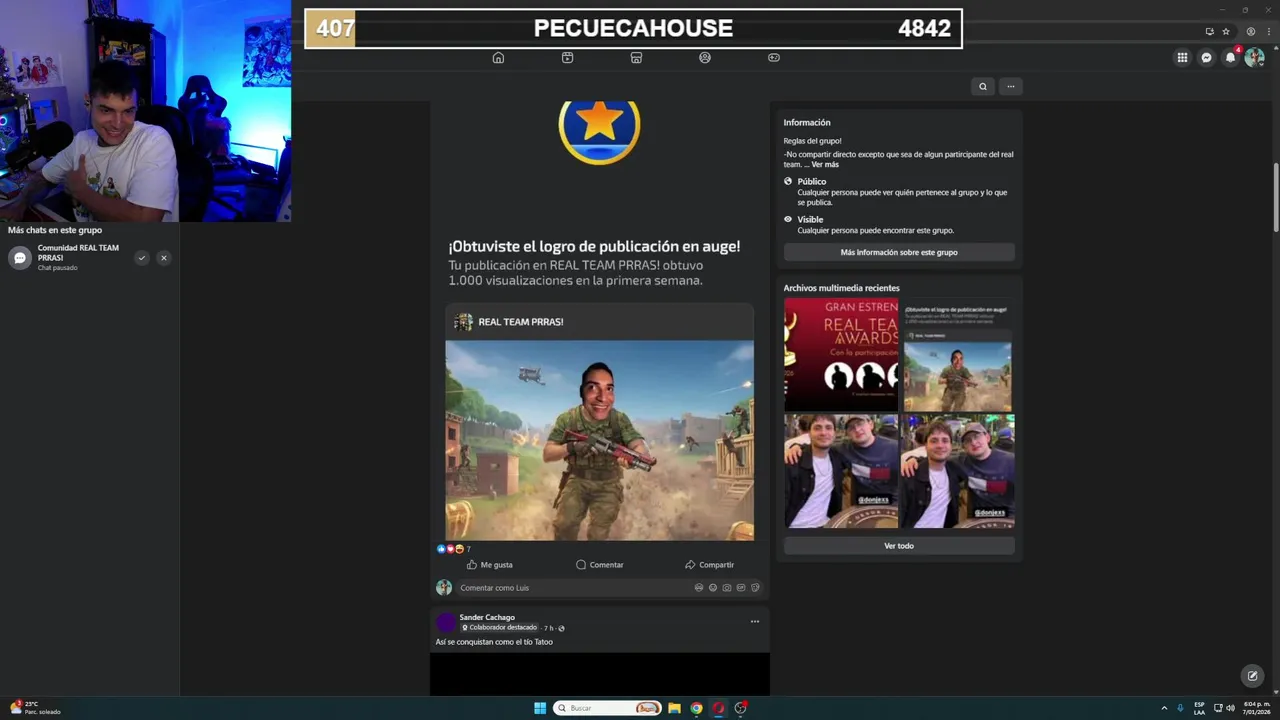Open Sander Cachago's purple avatar

(x=446, y=622)
